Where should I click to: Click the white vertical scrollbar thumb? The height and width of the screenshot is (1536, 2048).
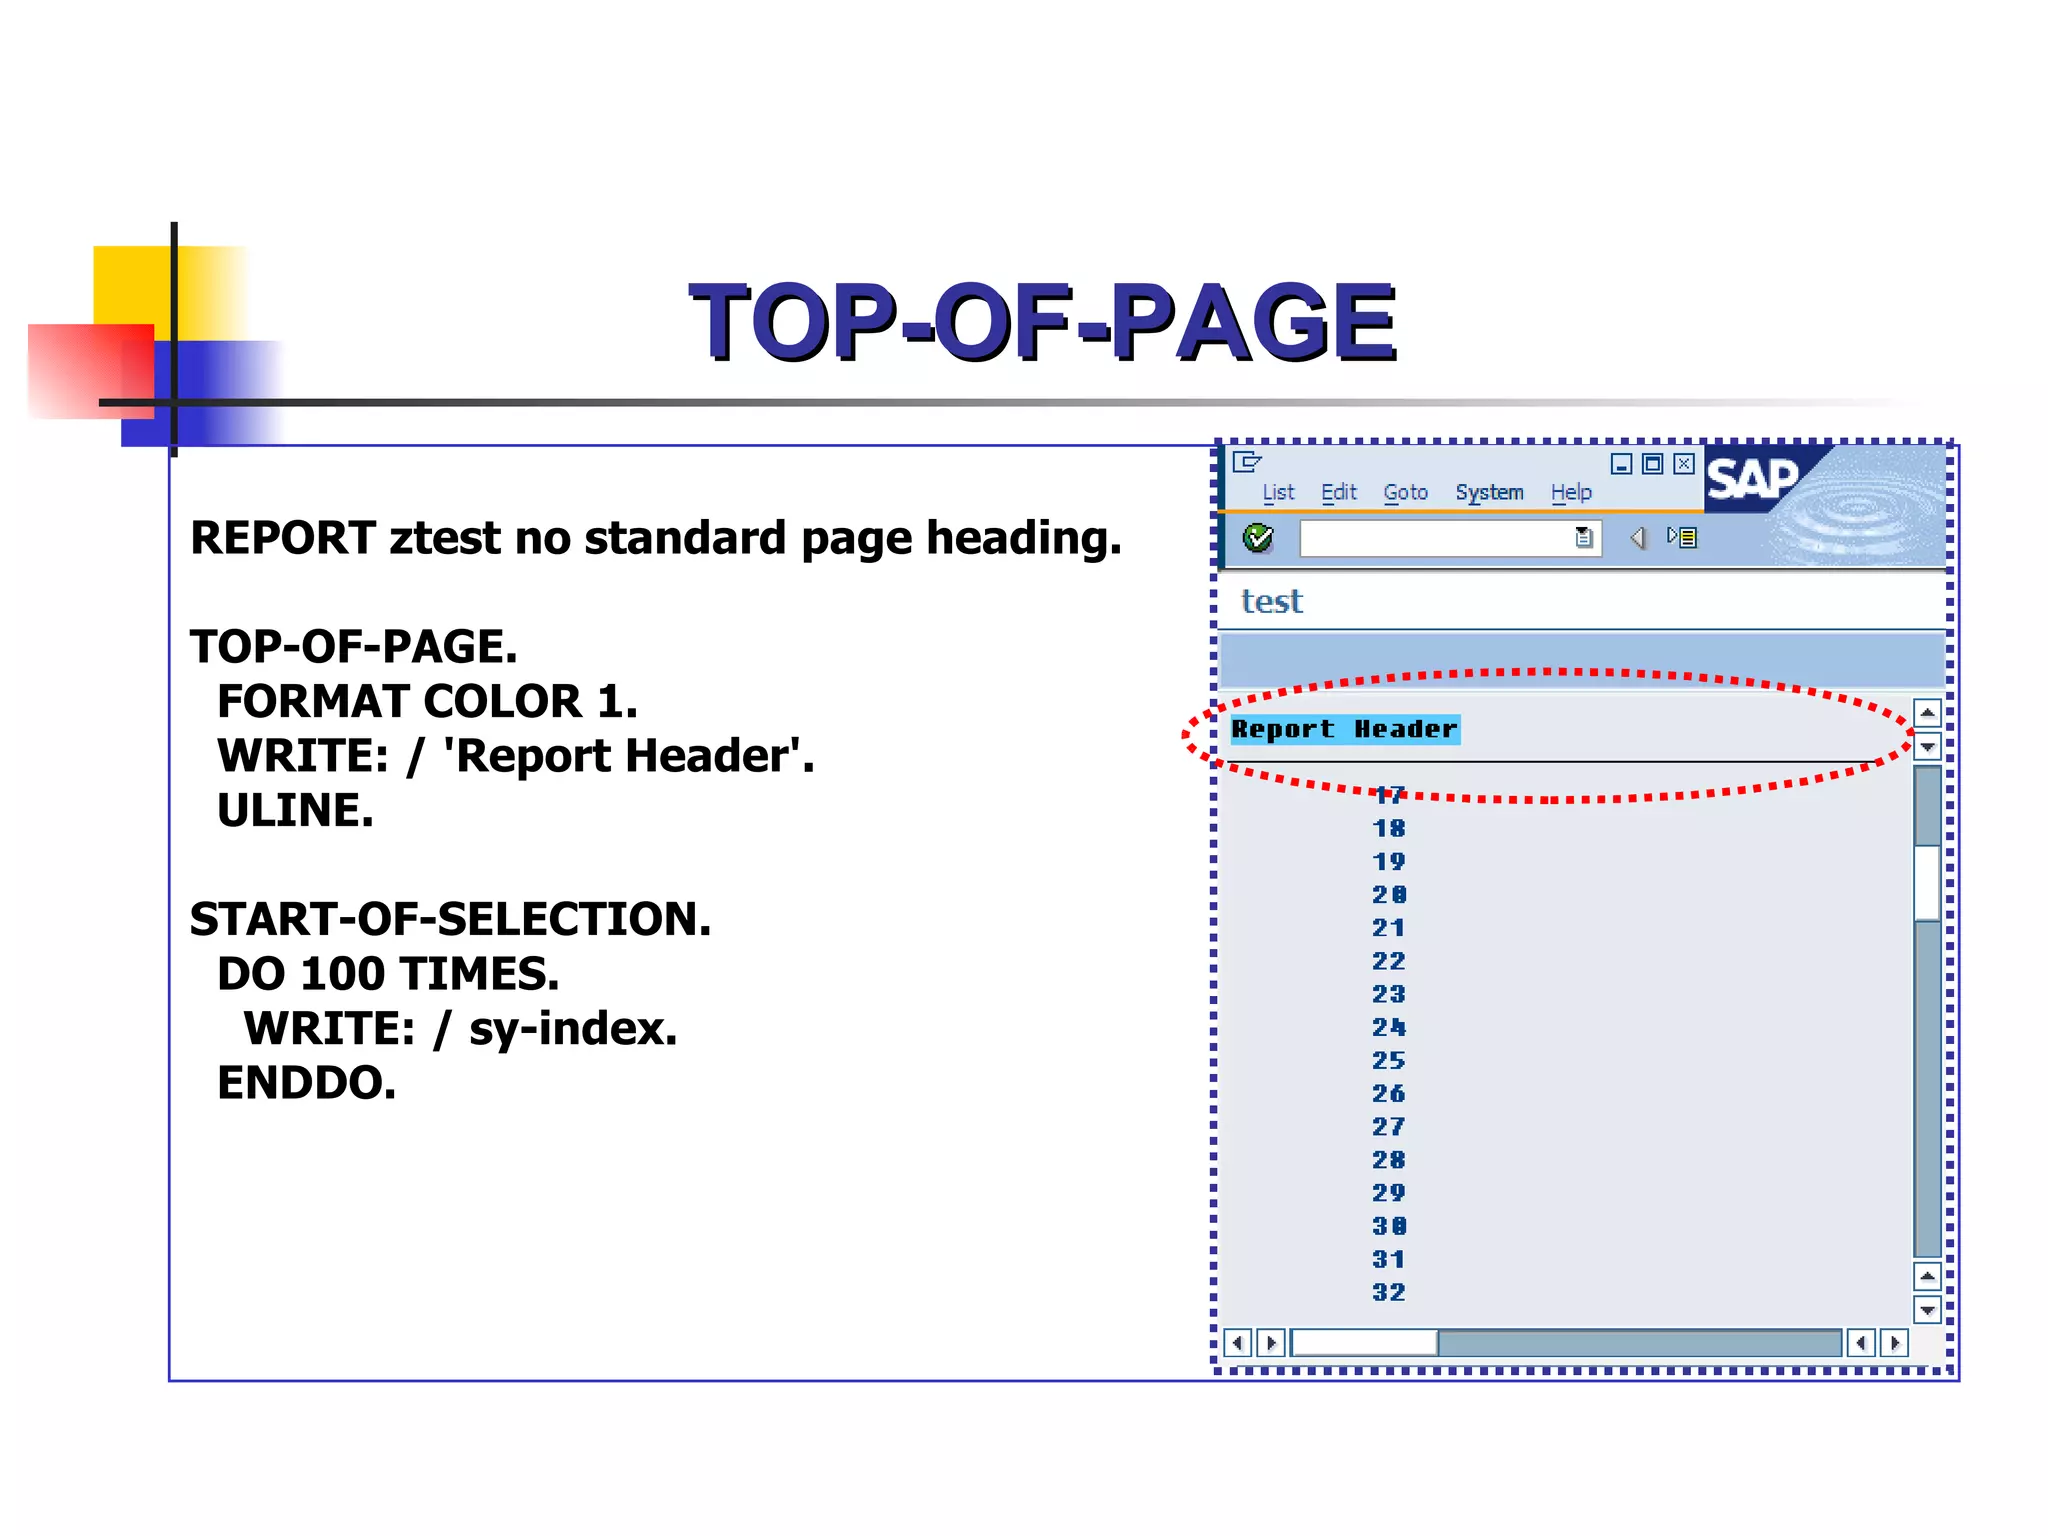[1927, 883]
